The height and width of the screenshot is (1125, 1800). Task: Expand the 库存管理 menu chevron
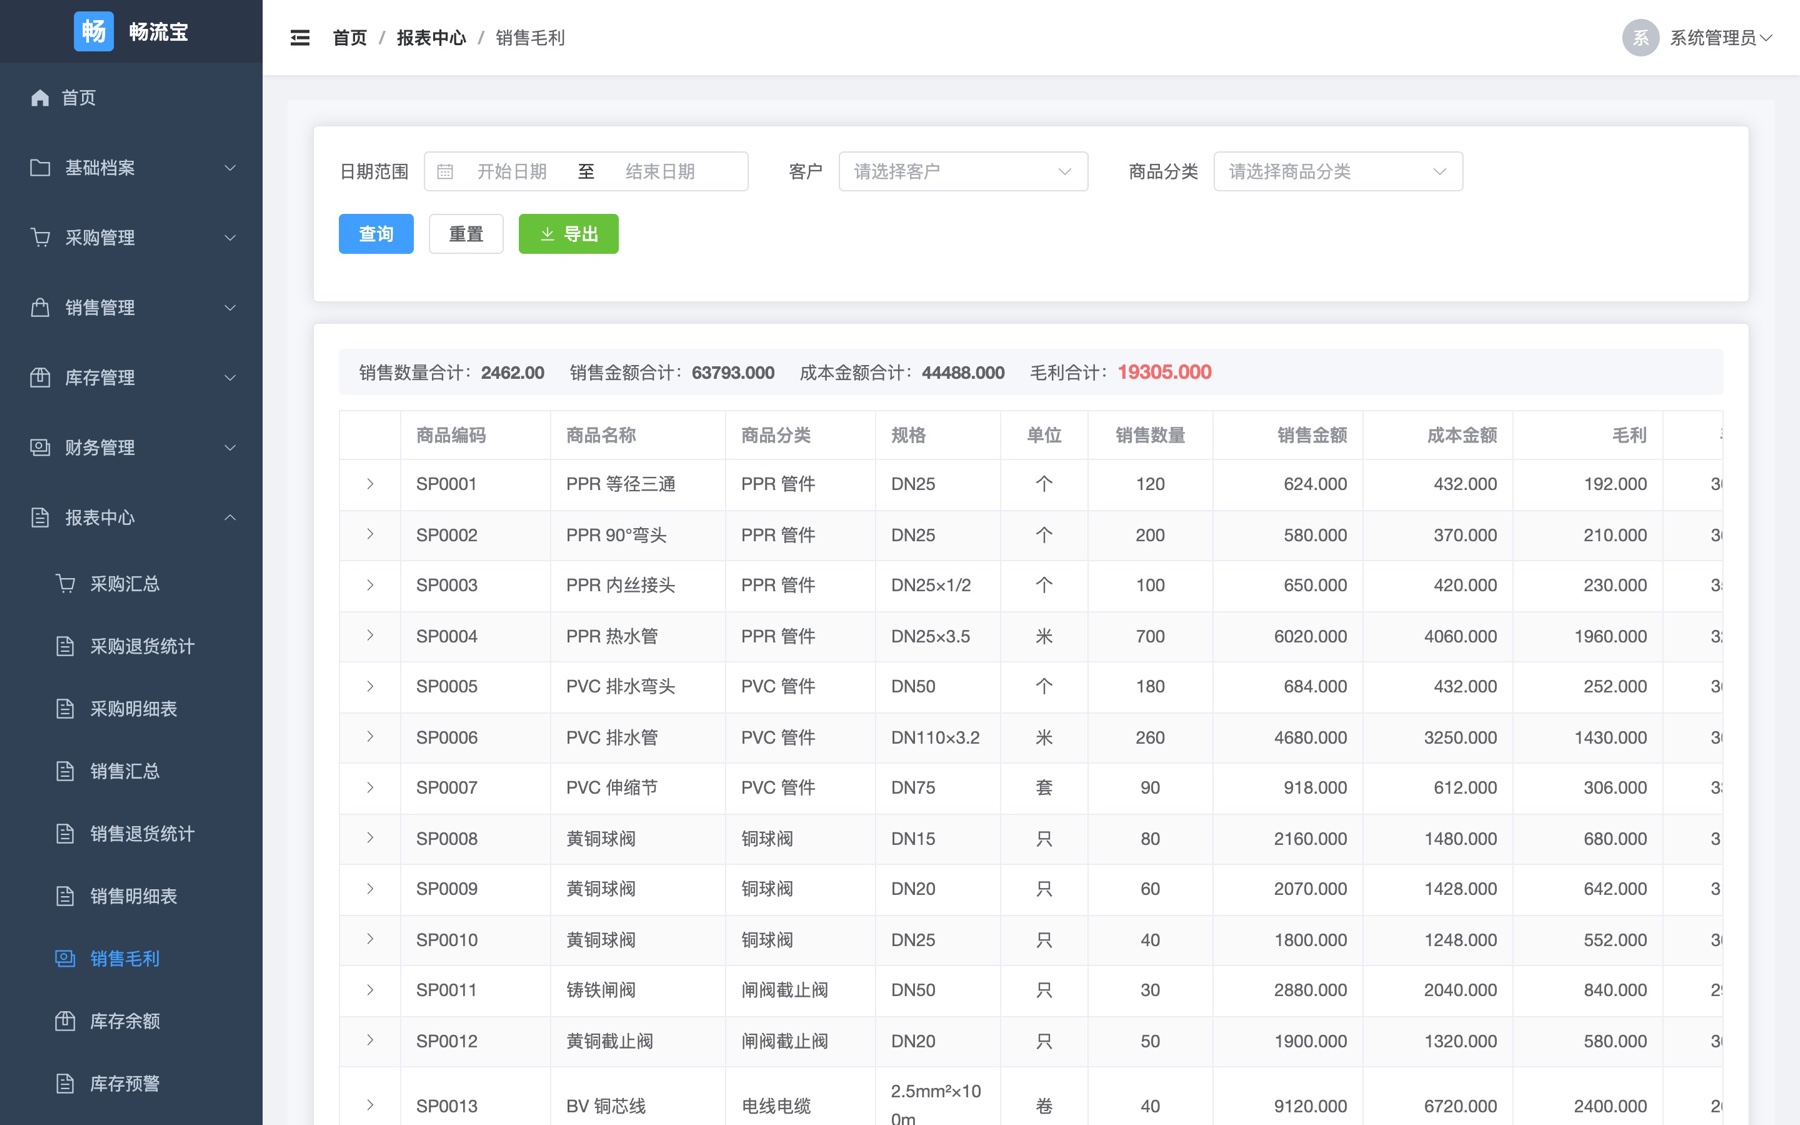[x=230, y=377]
